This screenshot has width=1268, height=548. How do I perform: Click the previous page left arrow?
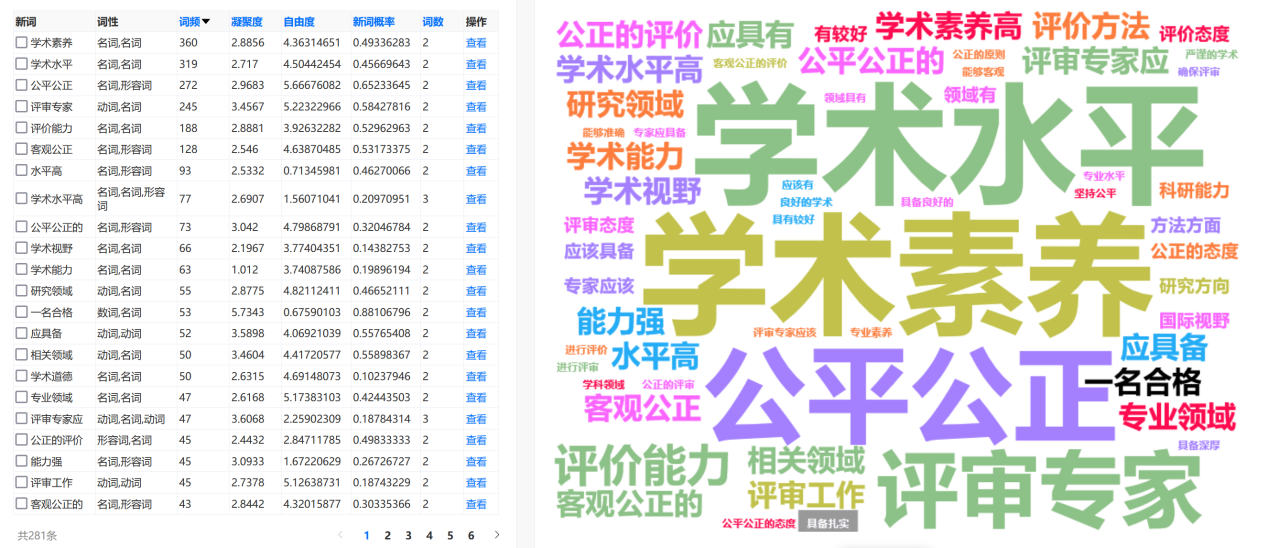point(340,535)
